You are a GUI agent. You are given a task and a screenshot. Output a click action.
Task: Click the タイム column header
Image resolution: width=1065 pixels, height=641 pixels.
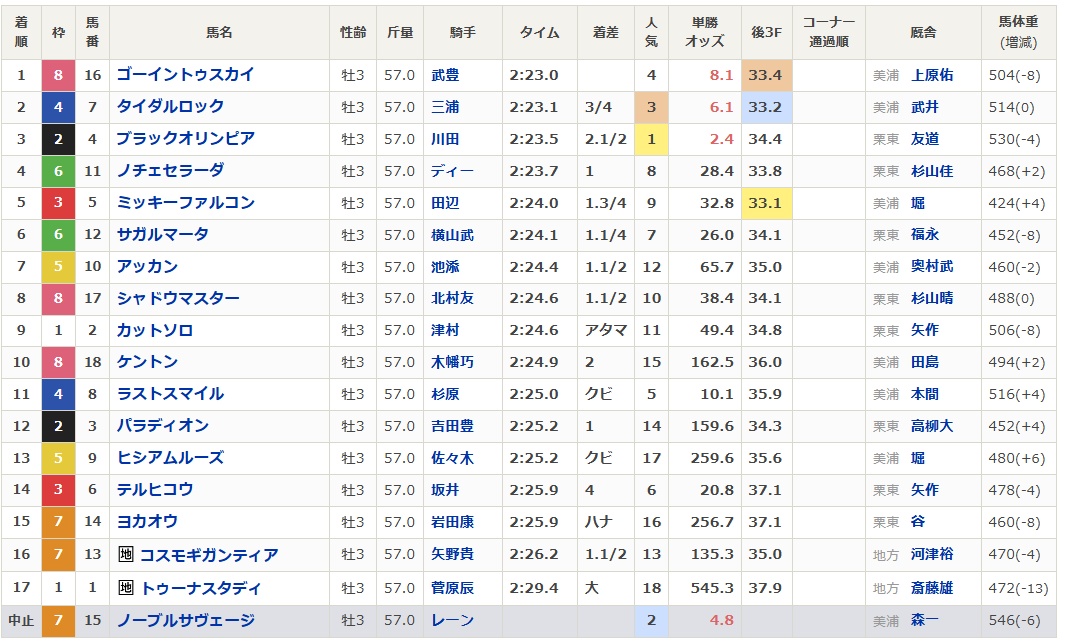pos(539,32)
